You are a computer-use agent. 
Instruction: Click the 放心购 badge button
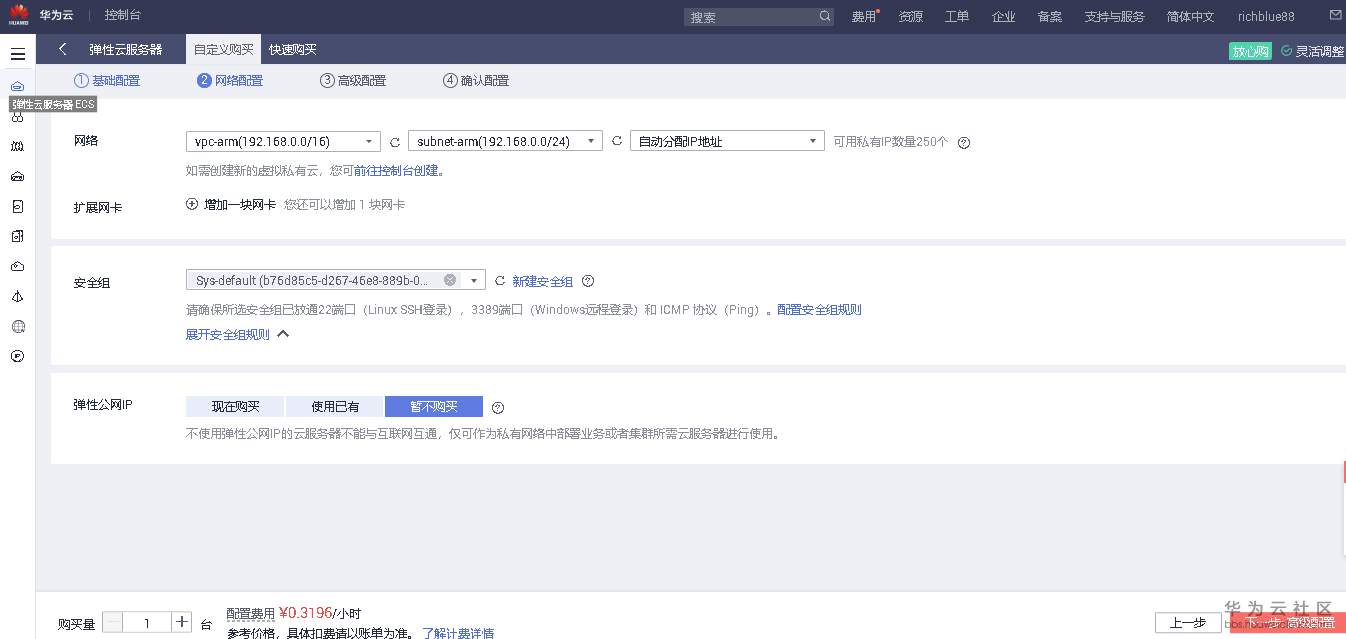coord(1250,51)
